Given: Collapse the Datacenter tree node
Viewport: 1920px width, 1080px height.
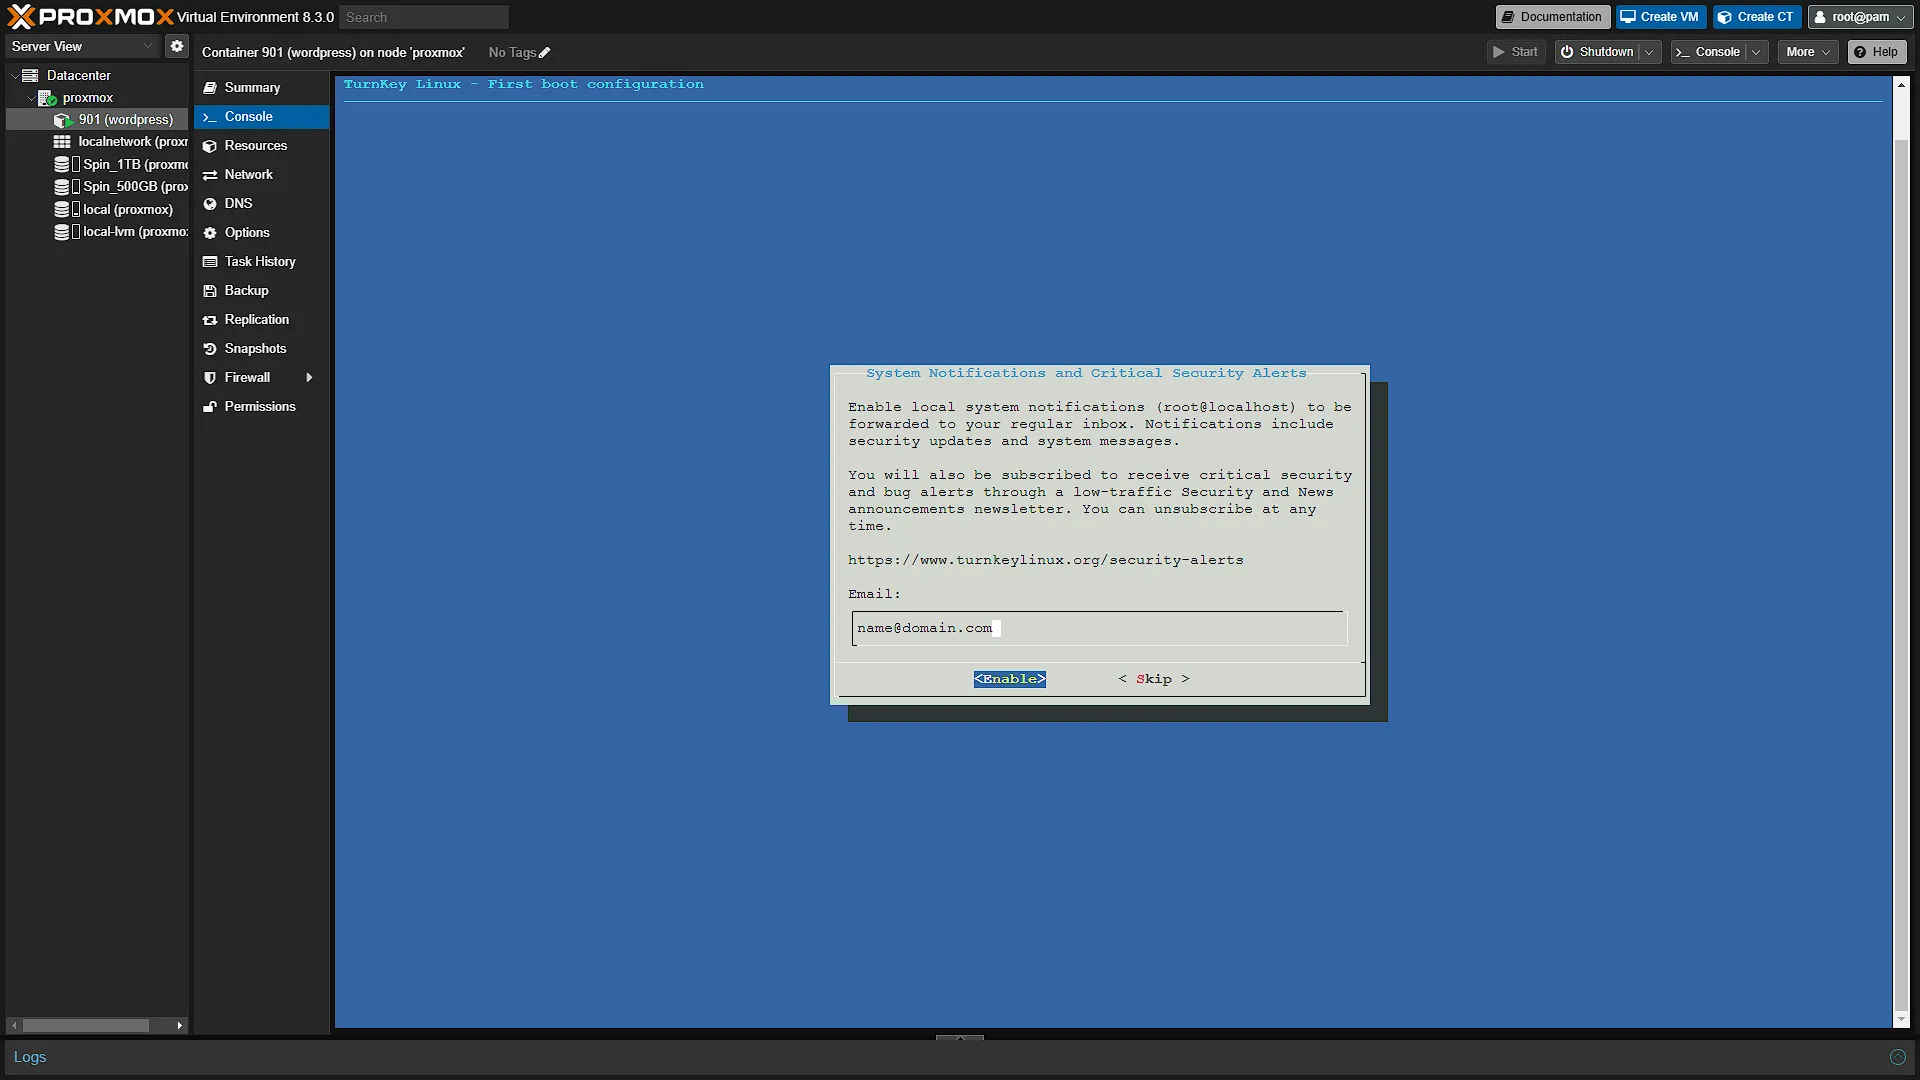Looking at the screenshot, I should point(14,75).
